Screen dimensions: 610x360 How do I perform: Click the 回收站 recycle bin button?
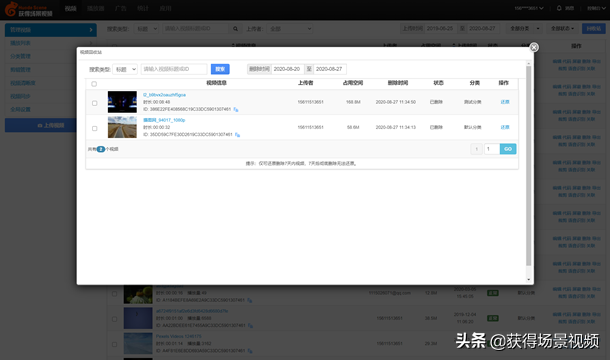pos(594,28)
